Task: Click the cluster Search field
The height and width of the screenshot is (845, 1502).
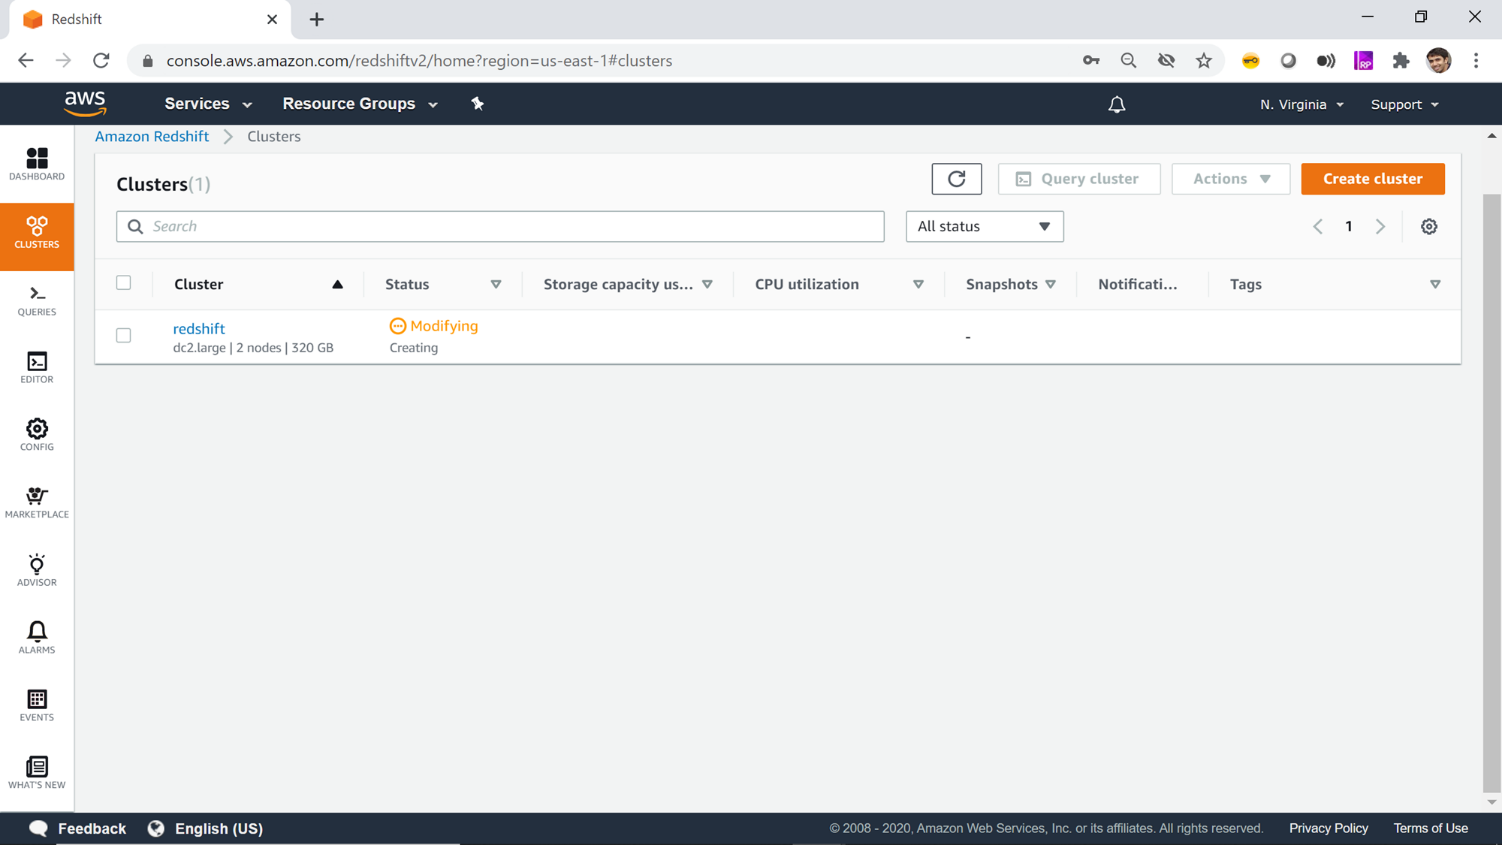Action: 500,227
